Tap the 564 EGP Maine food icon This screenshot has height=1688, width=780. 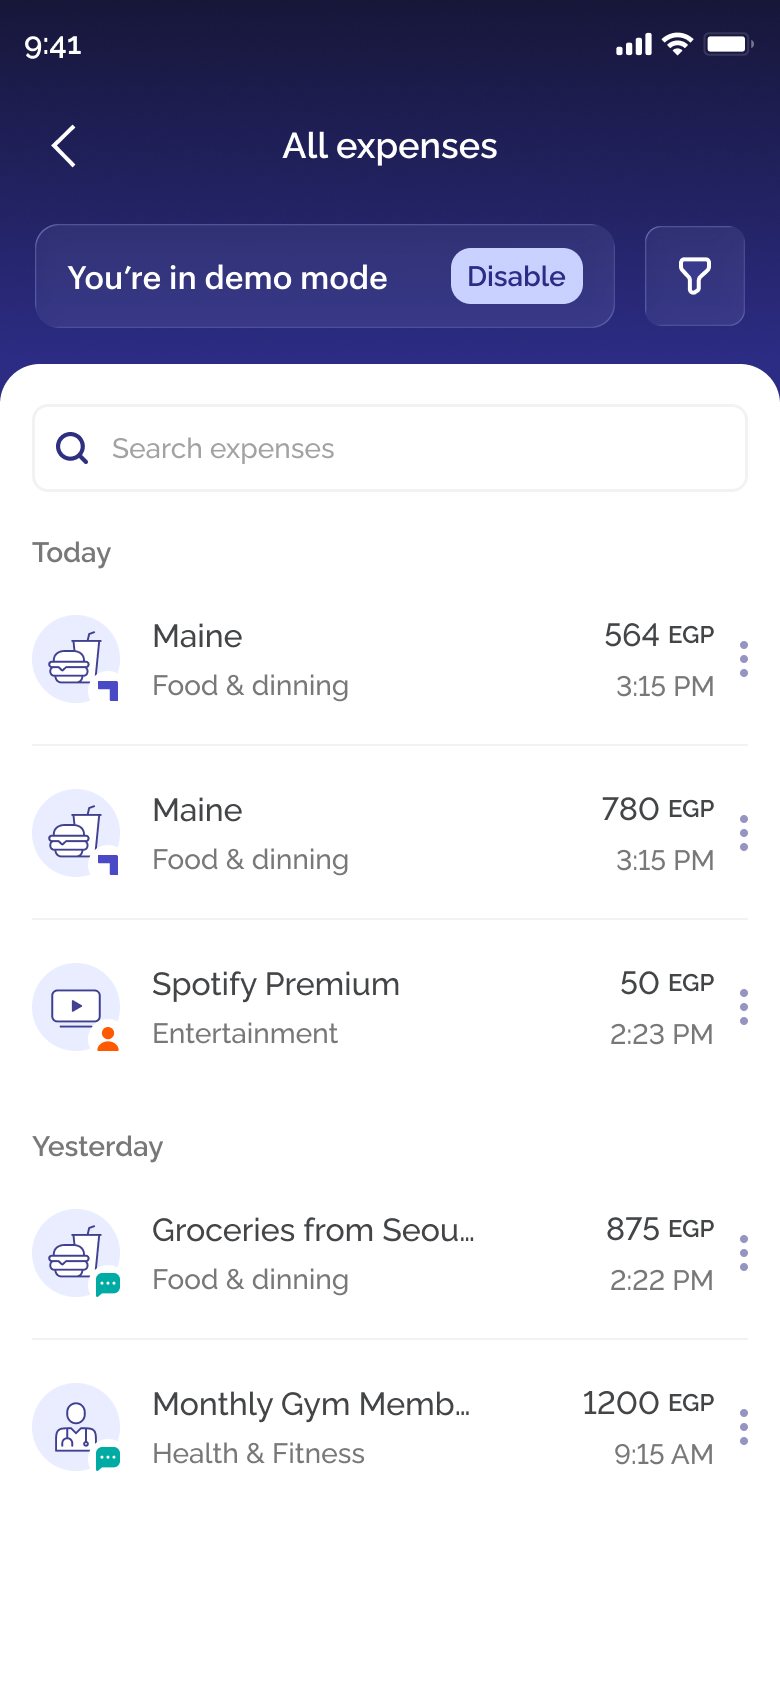pos(76,659)
